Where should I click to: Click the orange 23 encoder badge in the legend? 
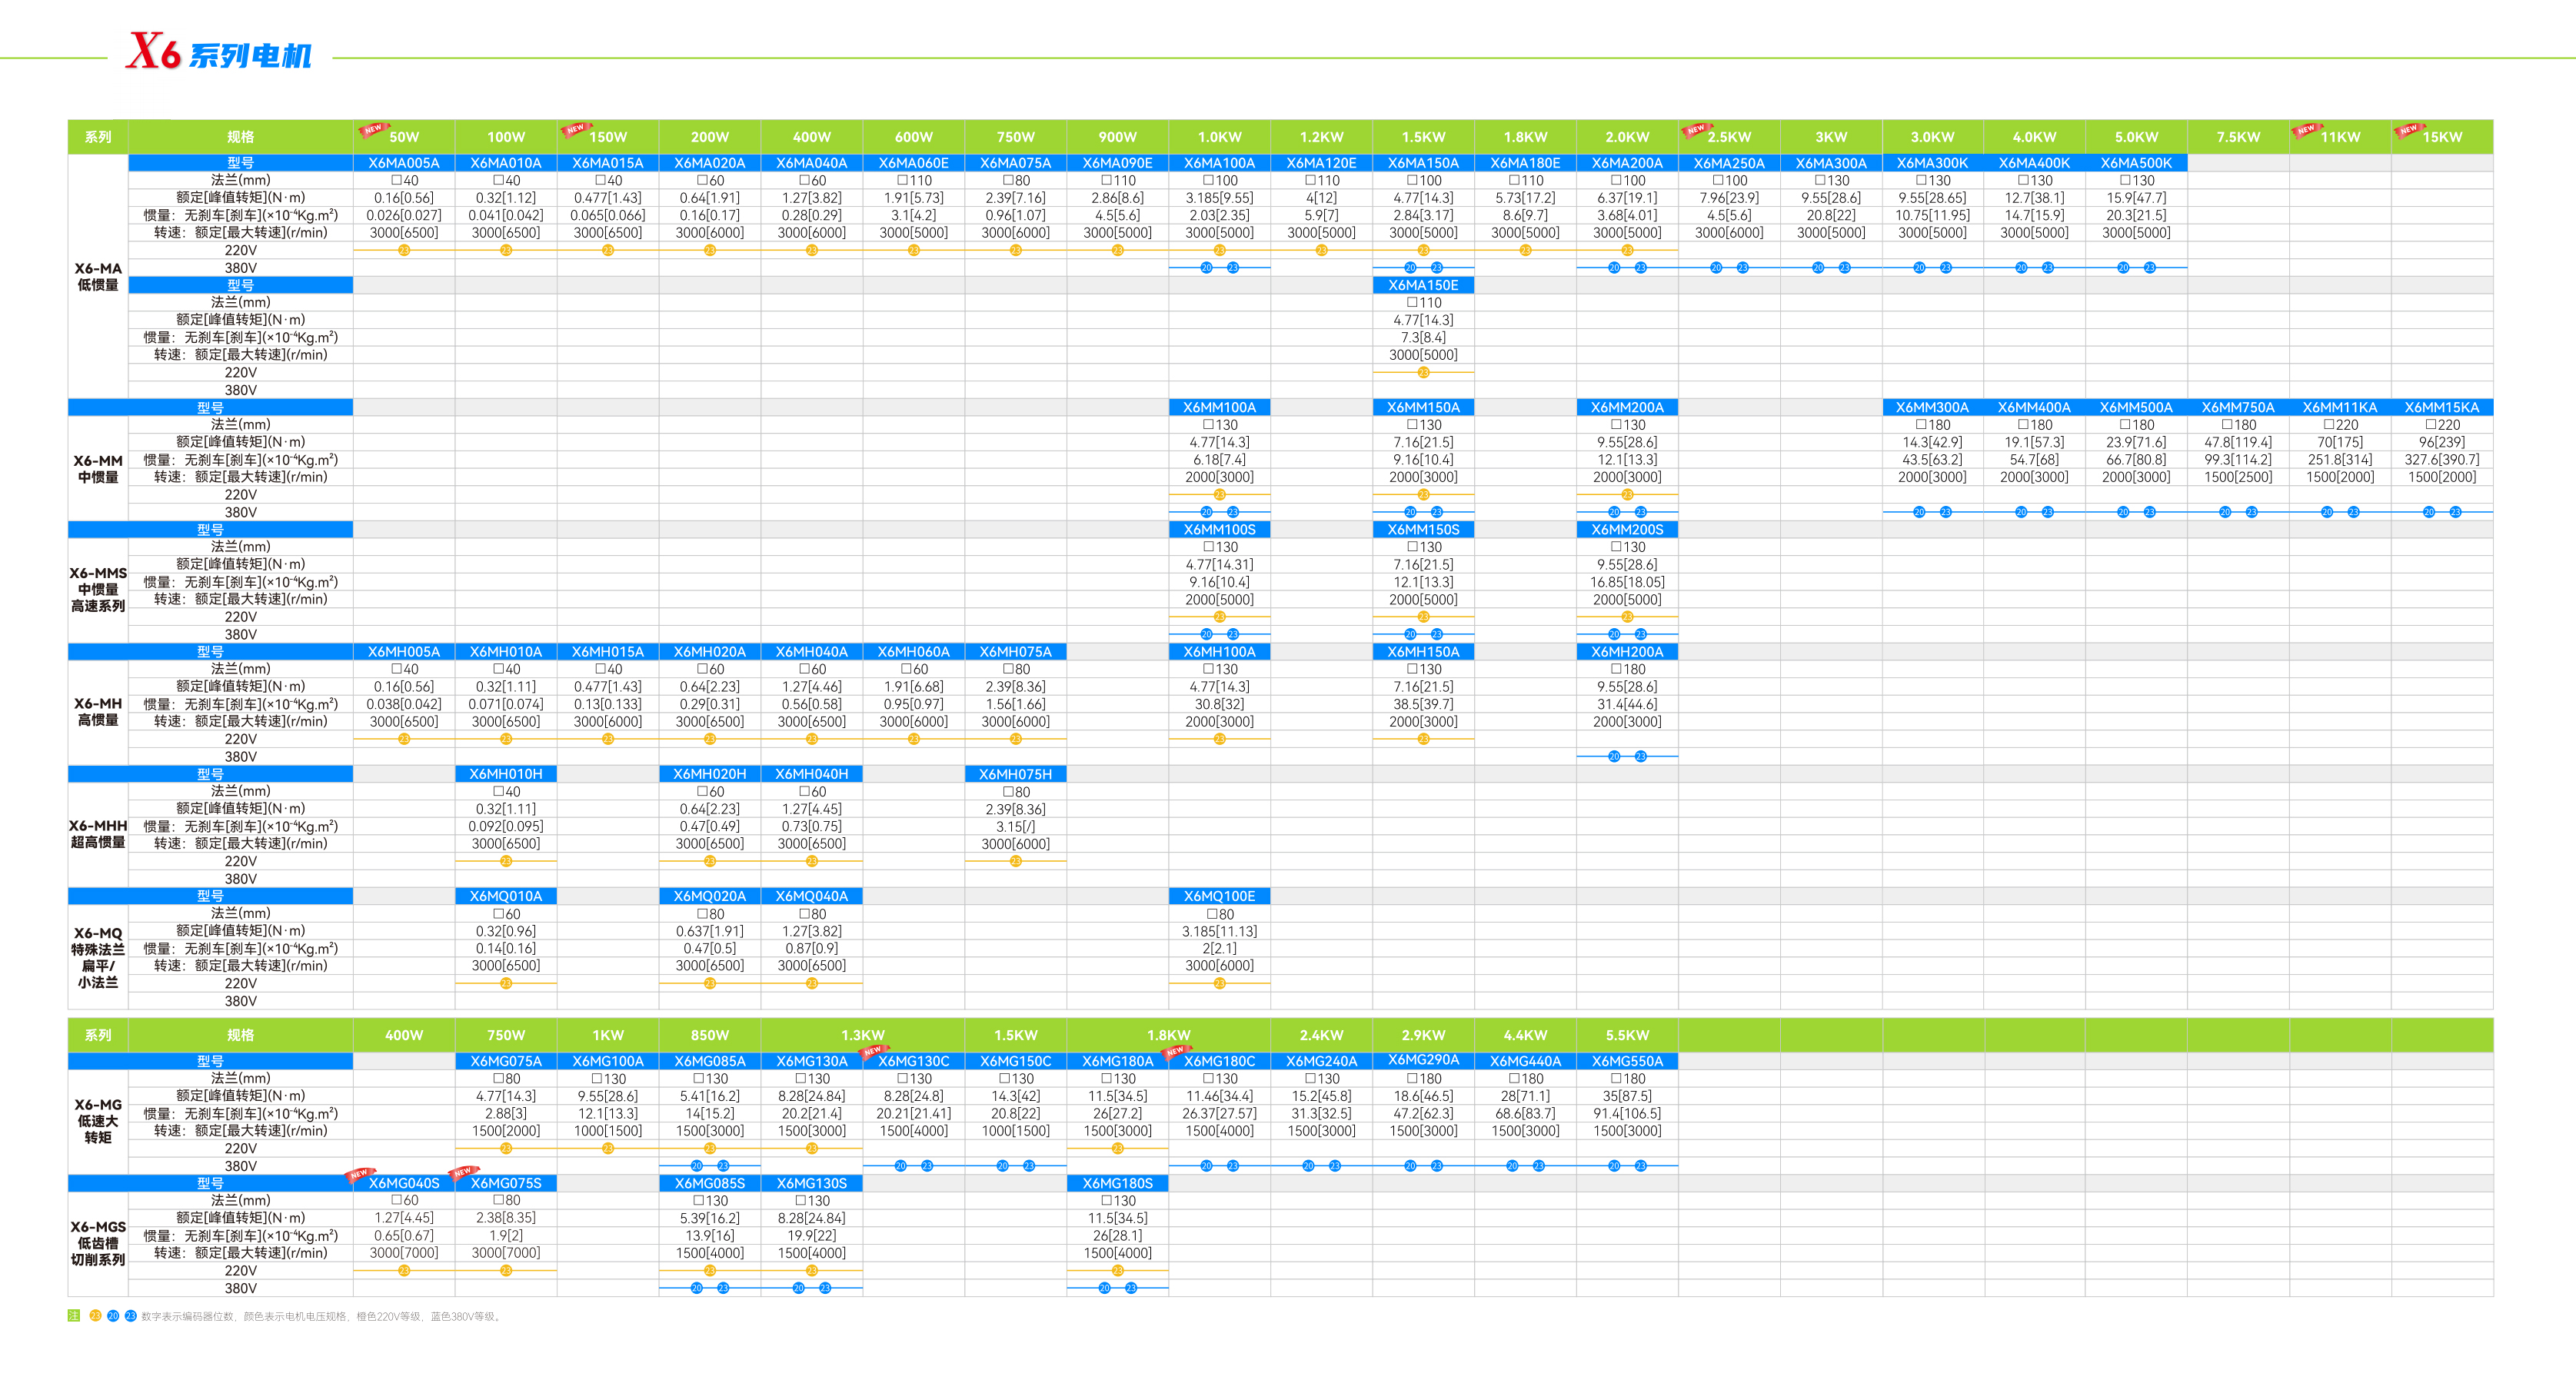(x=95, y=1316)
